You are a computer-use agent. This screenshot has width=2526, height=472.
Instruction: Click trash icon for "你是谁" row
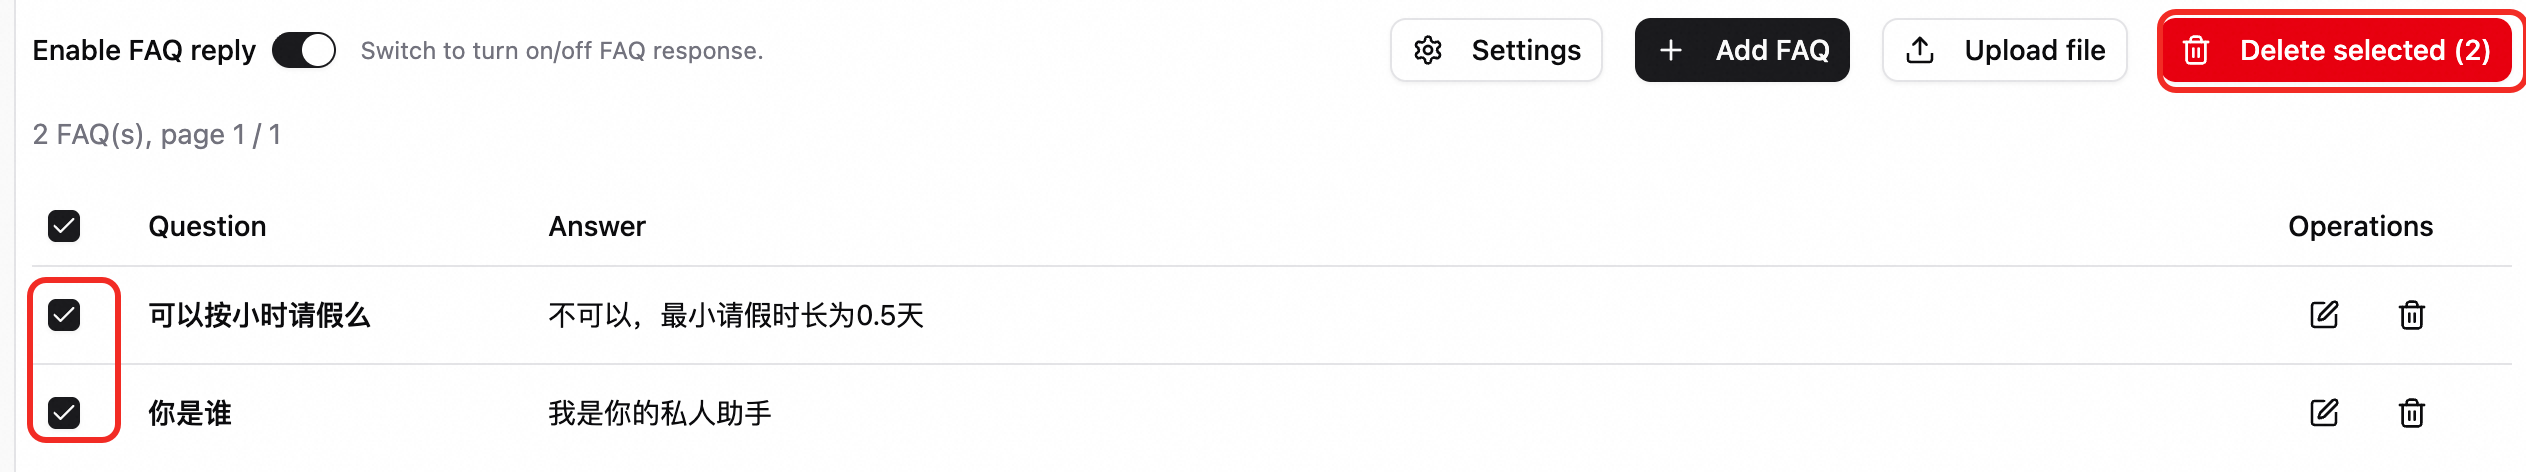point(2411,412)
